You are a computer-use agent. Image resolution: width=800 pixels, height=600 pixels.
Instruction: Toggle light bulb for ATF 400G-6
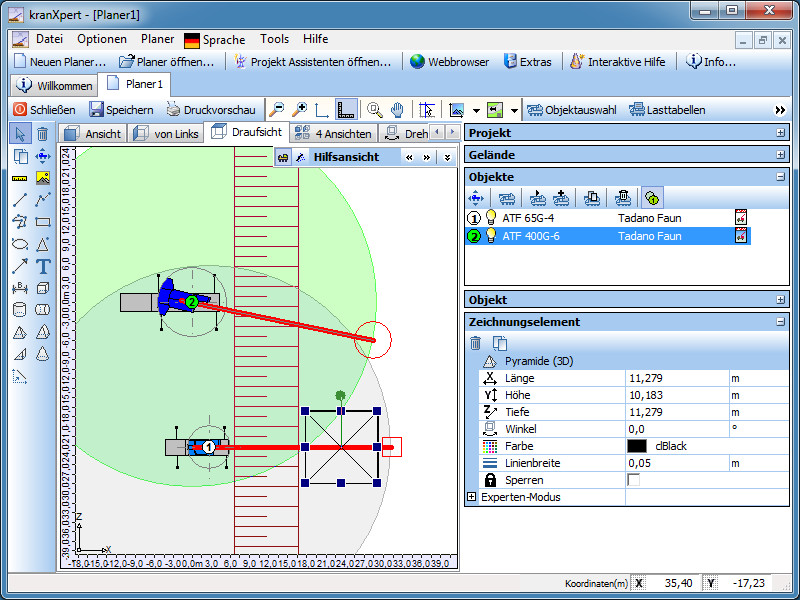point(491,236)
